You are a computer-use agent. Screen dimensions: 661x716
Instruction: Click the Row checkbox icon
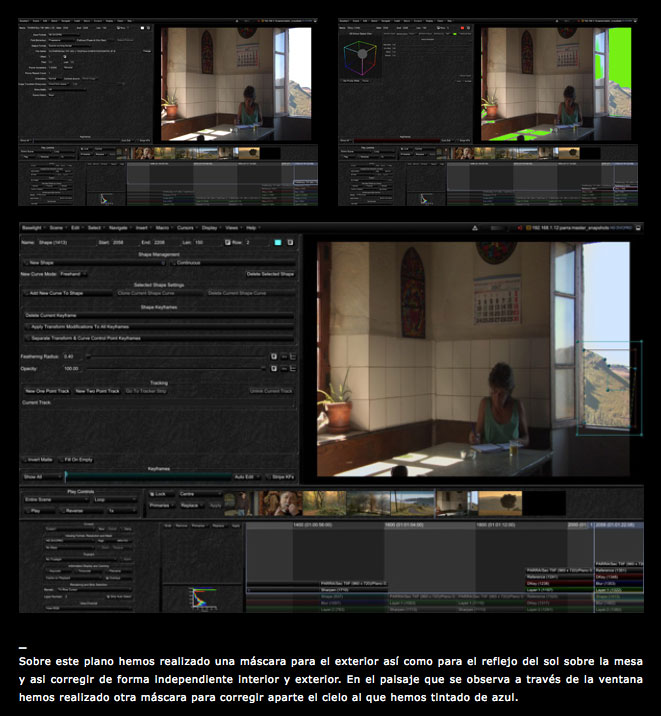226,242
